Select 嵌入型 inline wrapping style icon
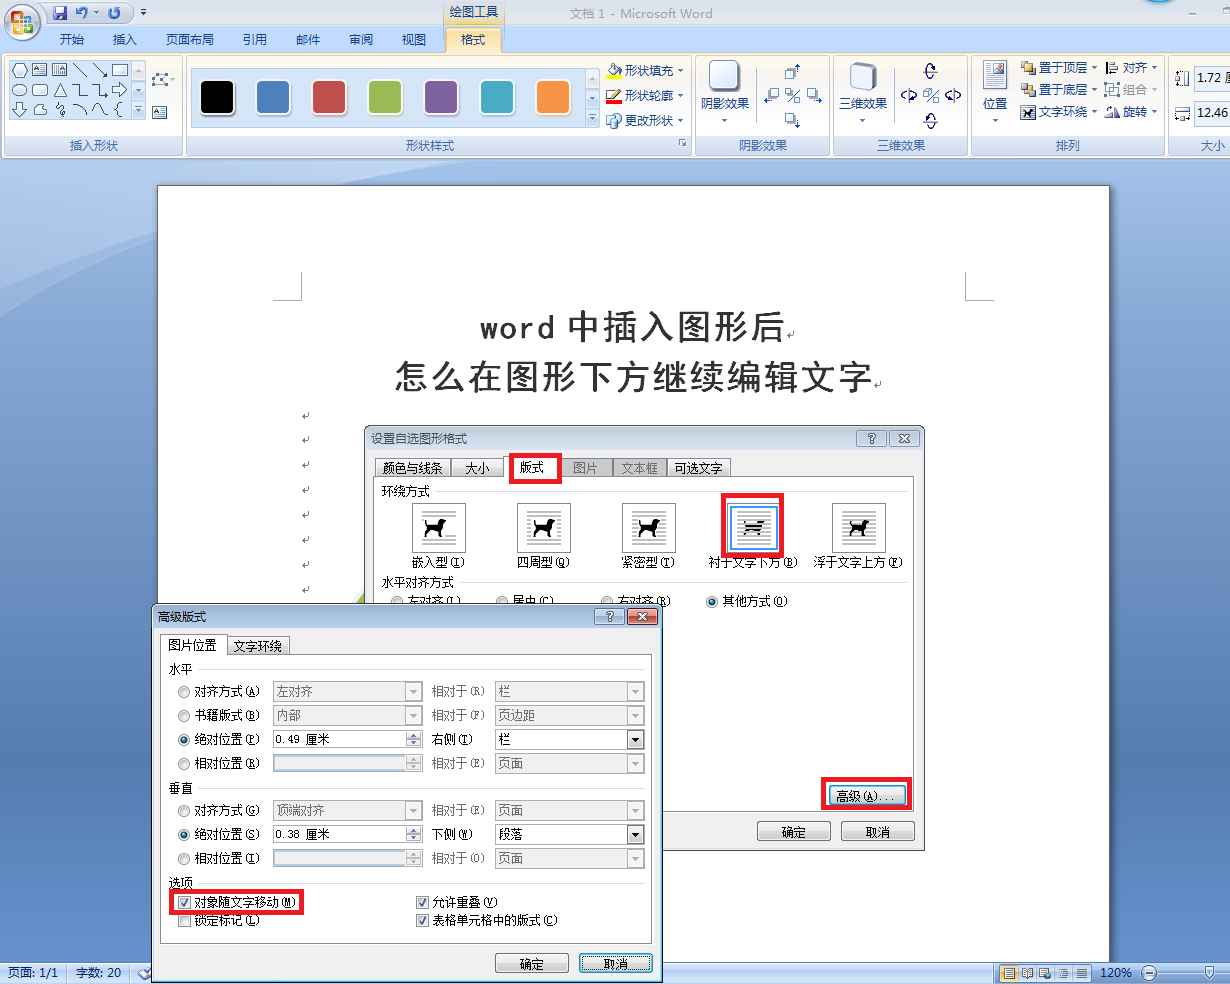 coord(438,528)
